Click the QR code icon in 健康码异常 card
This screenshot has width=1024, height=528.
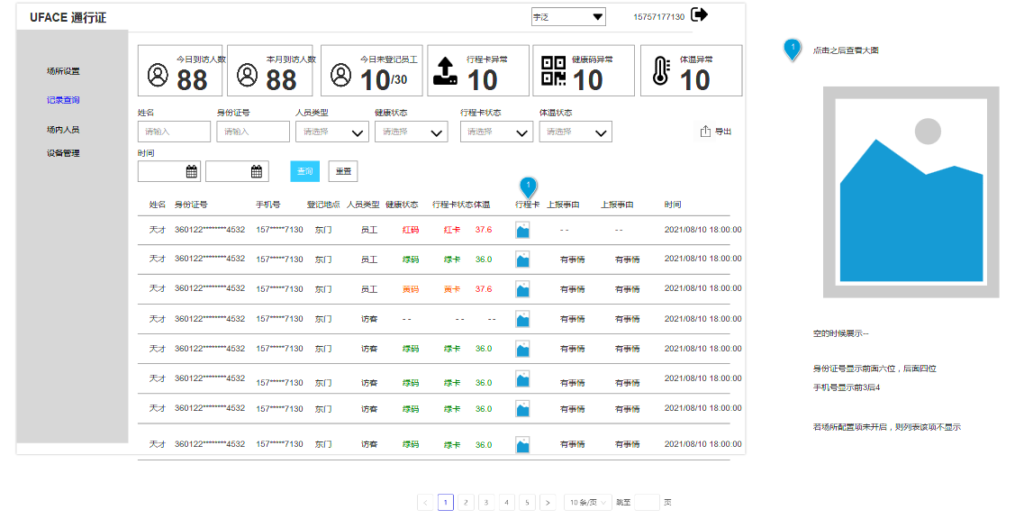click(554, 71)
